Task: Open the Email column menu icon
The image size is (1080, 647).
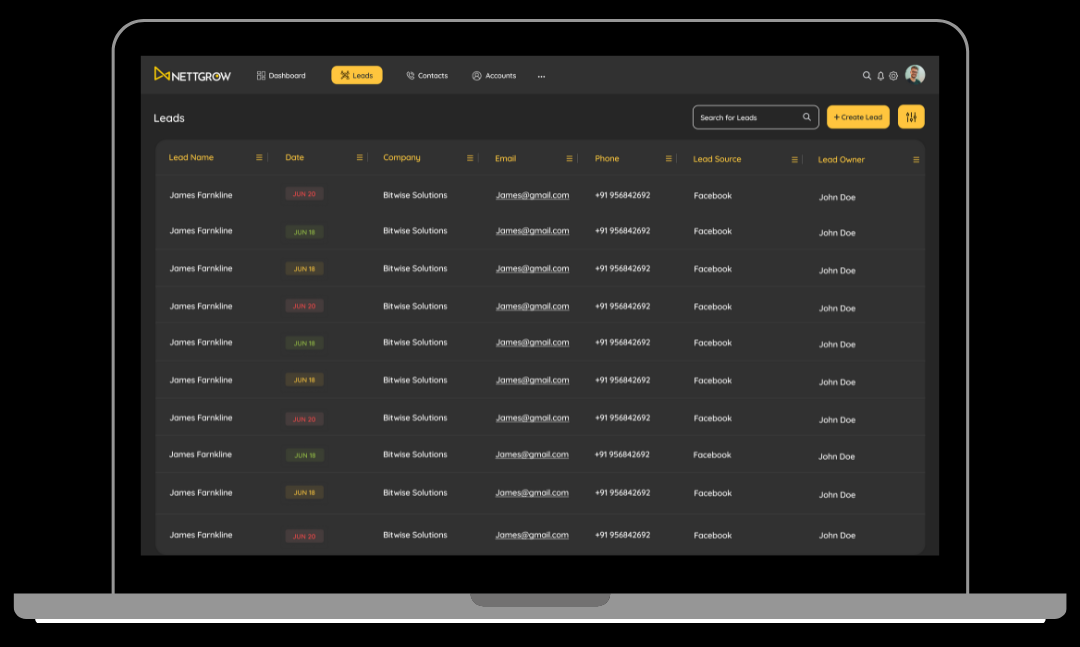Action: [570, 158]
